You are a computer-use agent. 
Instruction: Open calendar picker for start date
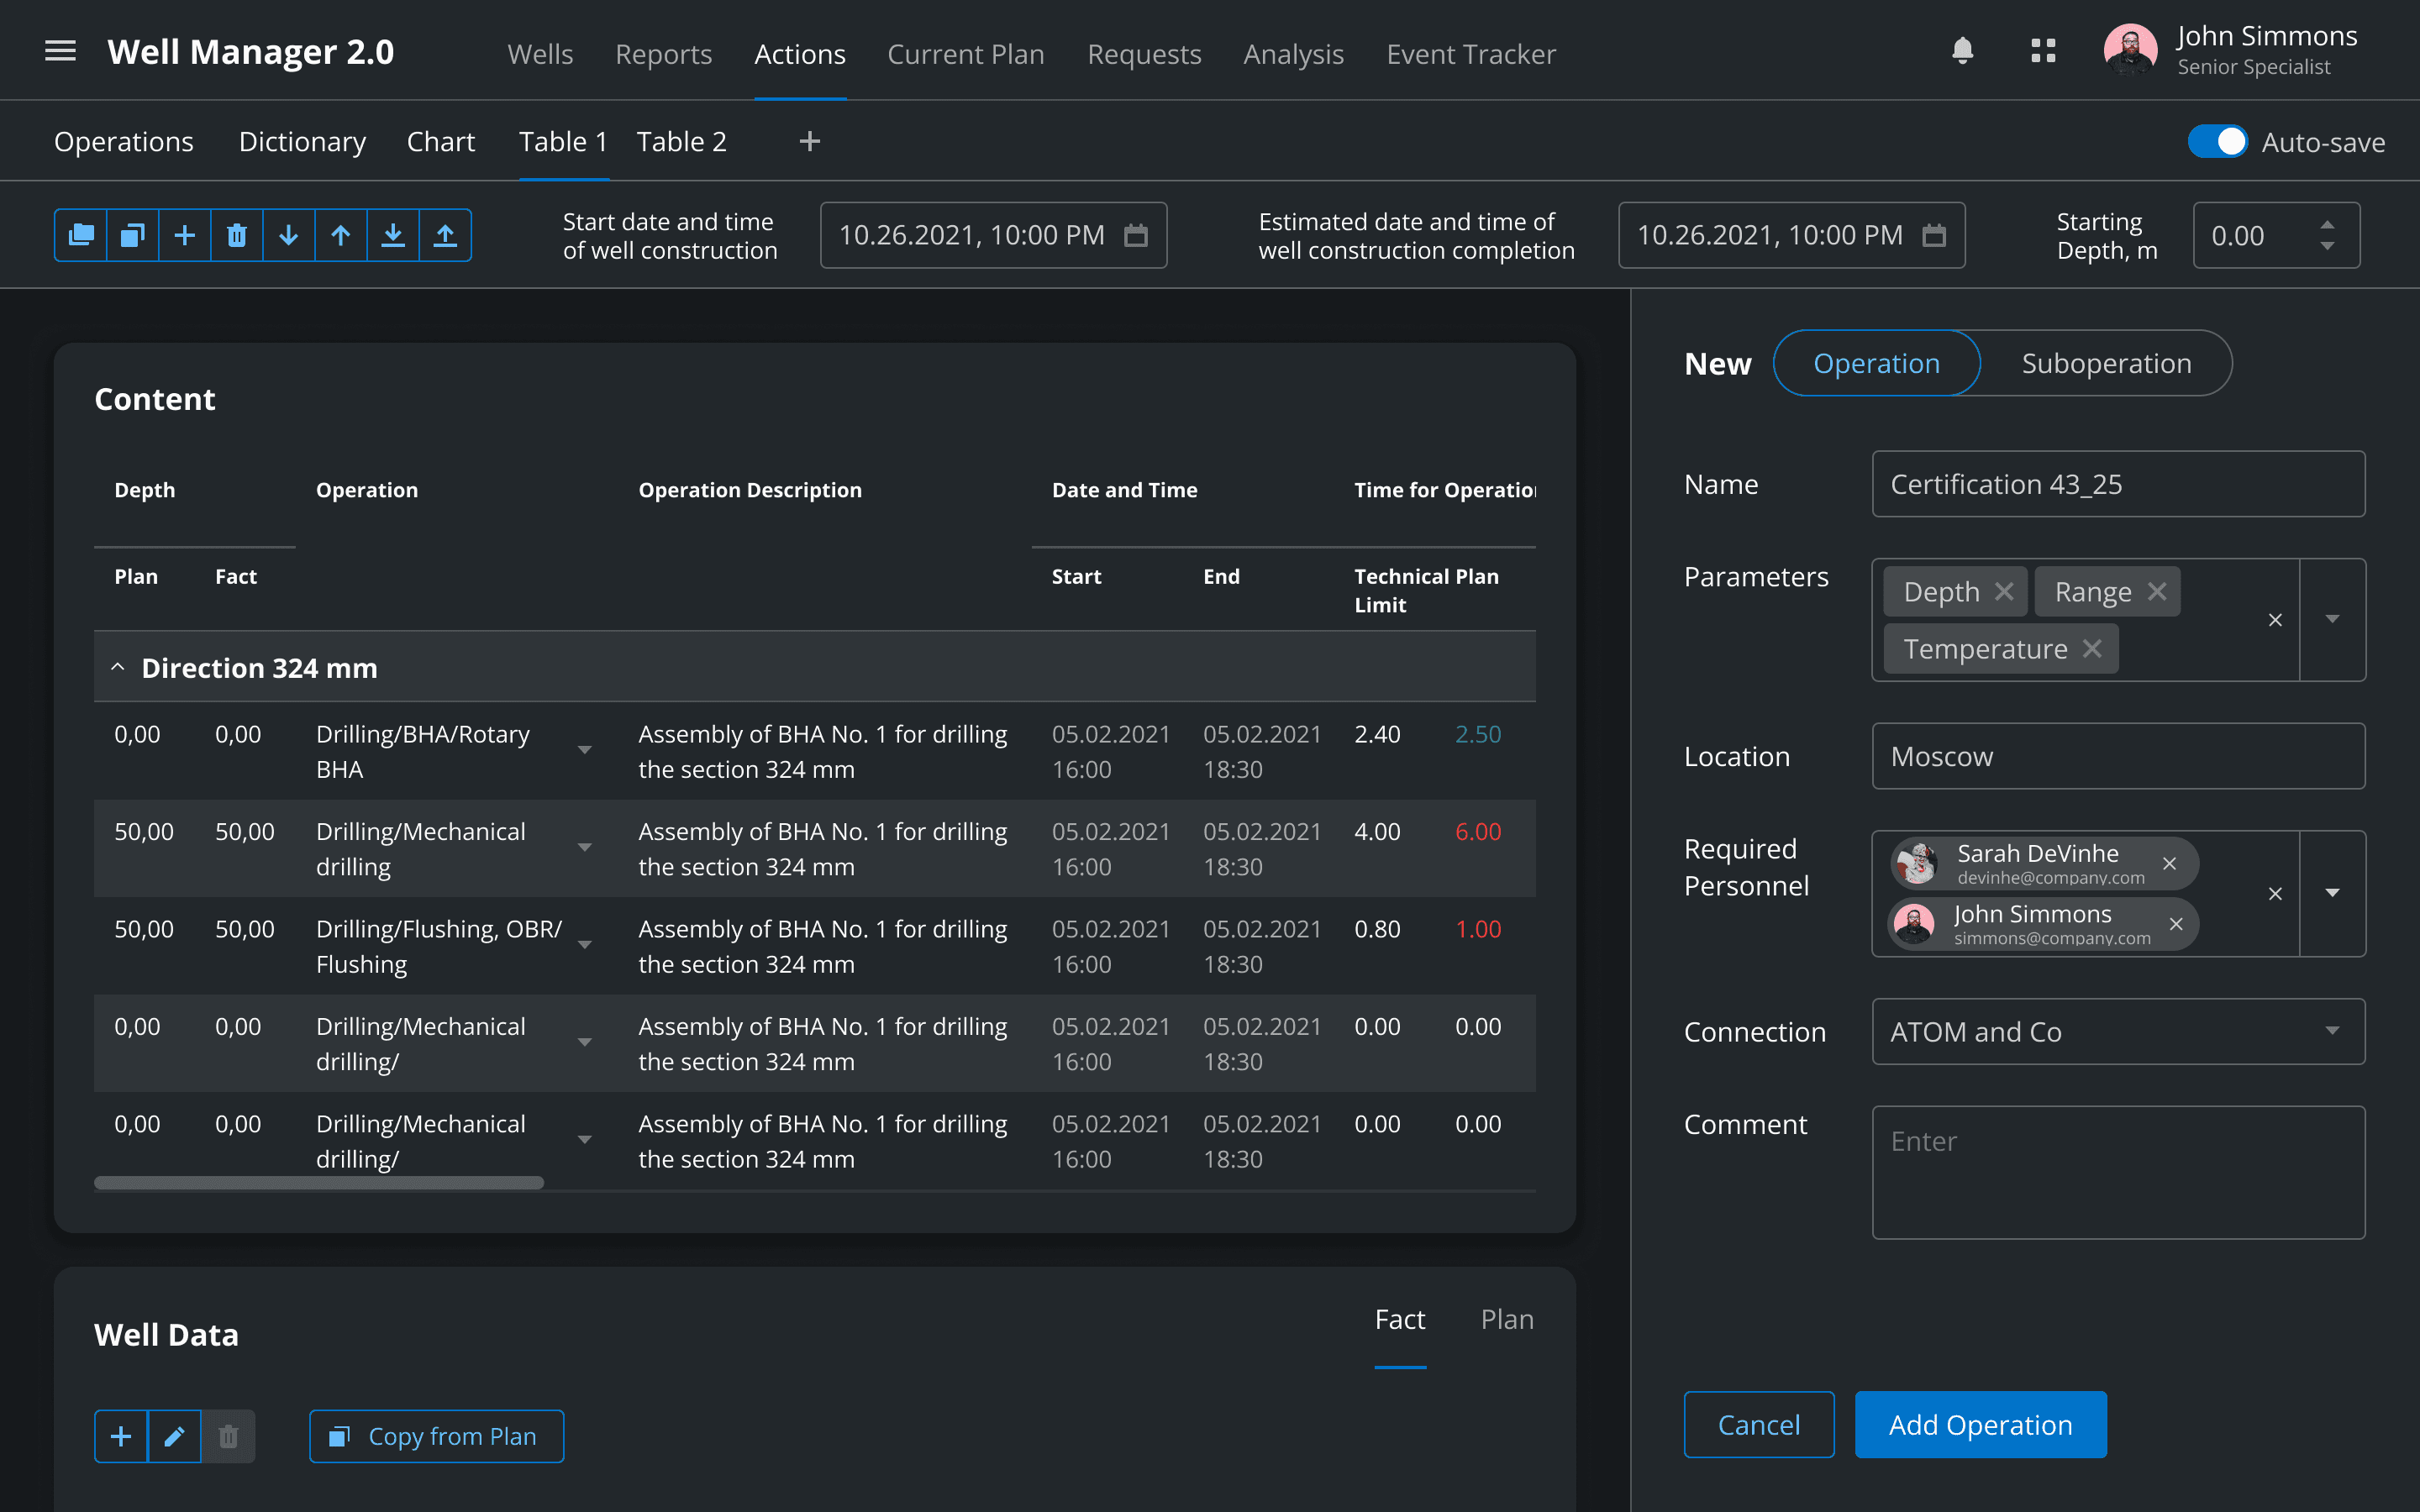(x=1135, y=236)
